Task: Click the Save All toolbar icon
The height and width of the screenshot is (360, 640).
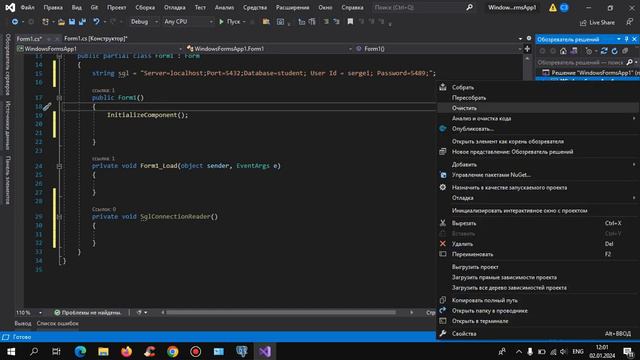Action: (x=82, y=22)
